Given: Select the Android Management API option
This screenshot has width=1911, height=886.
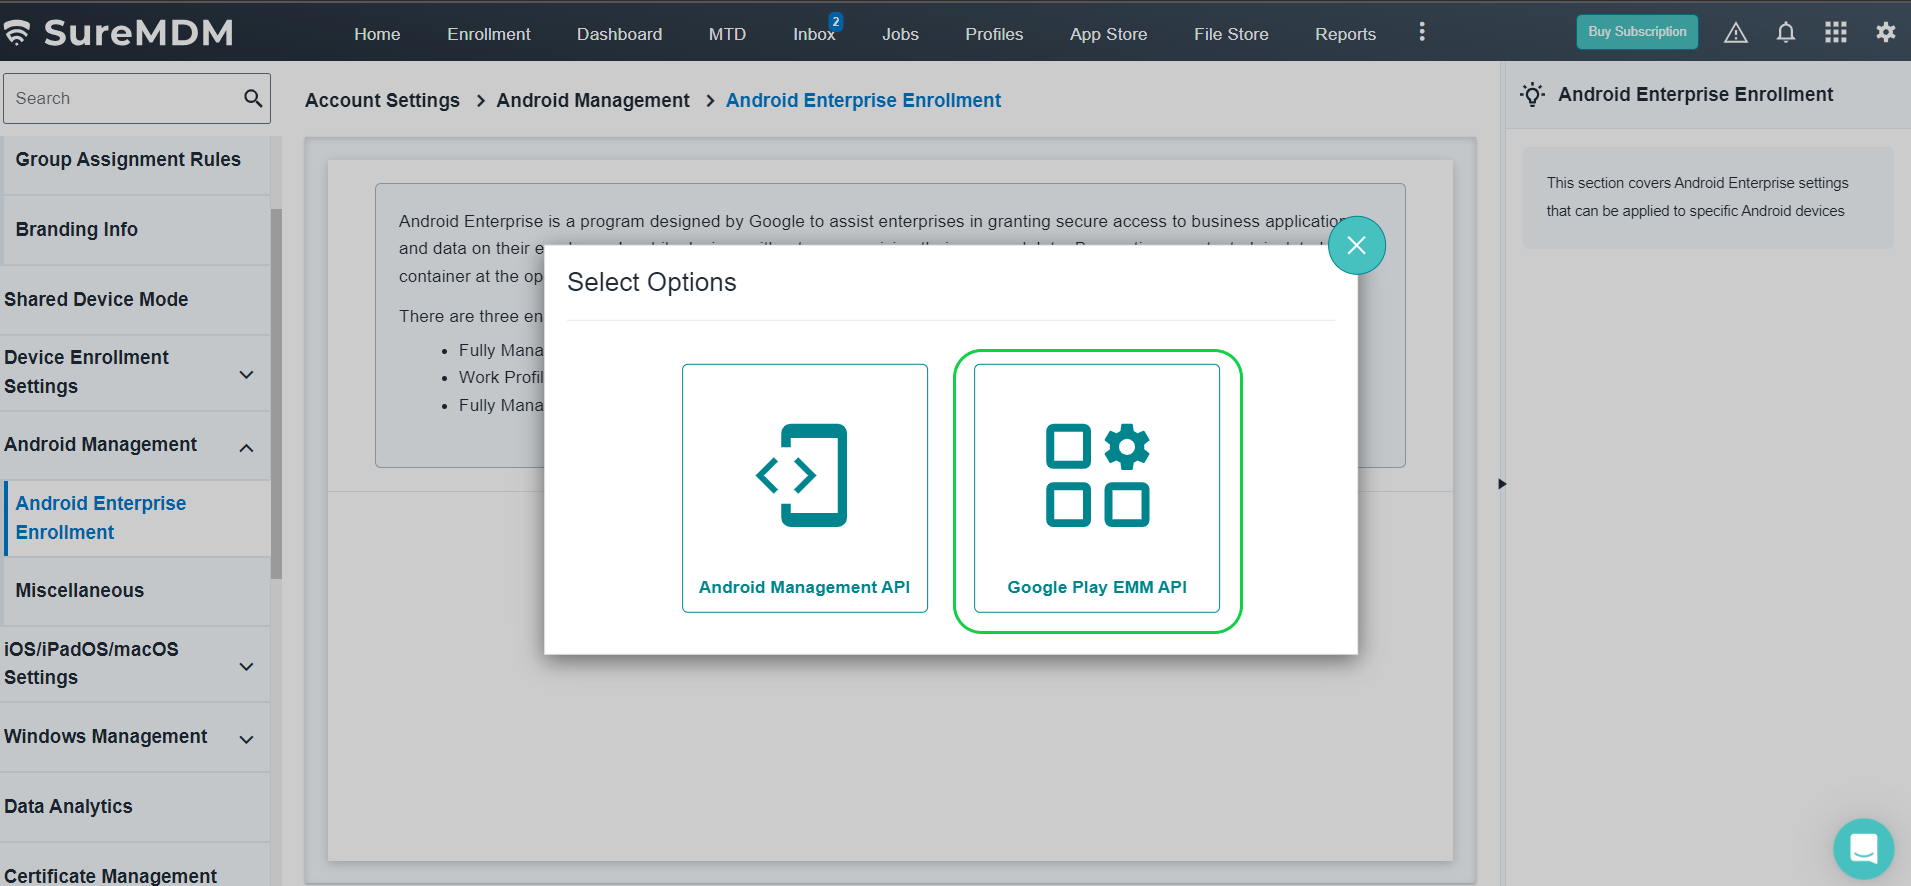Looking at the screenshot, I should coord(805,488).
